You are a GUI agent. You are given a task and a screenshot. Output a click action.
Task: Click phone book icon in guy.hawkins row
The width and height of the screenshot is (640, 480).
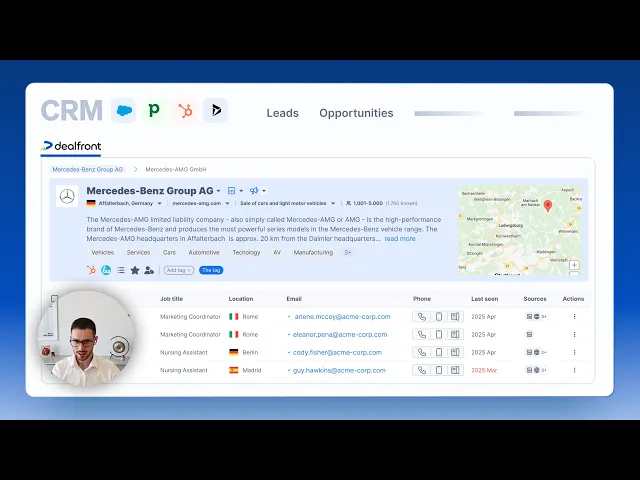[x=455, y=370]
